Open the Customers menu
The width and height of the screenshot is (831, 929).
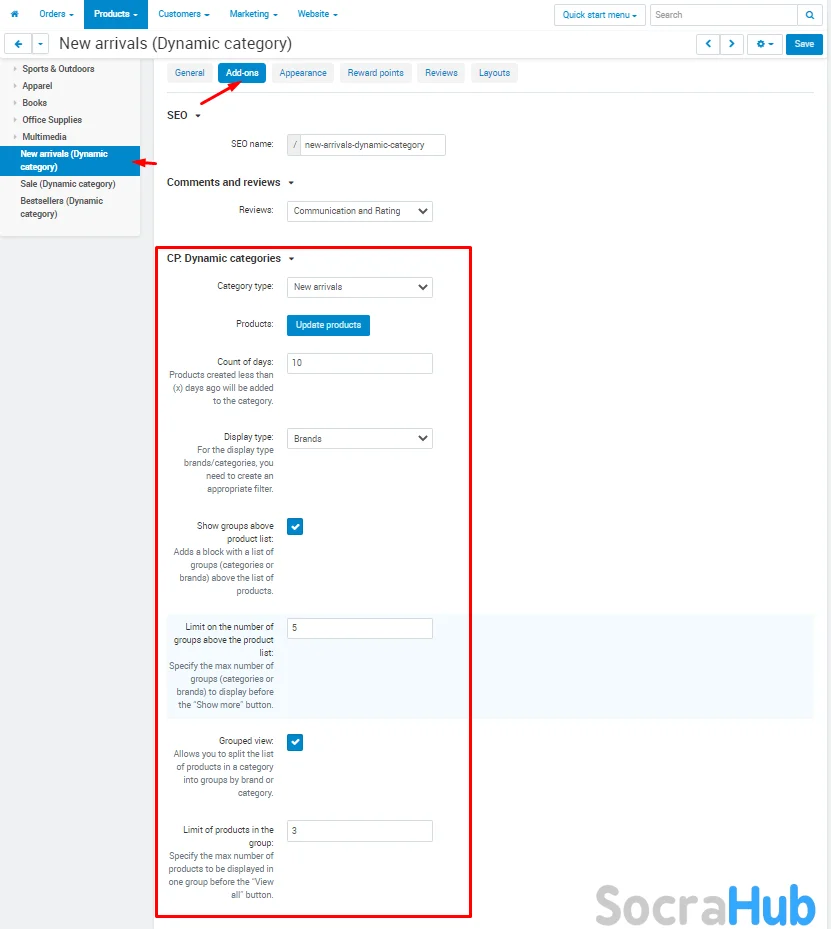point(184,14)
